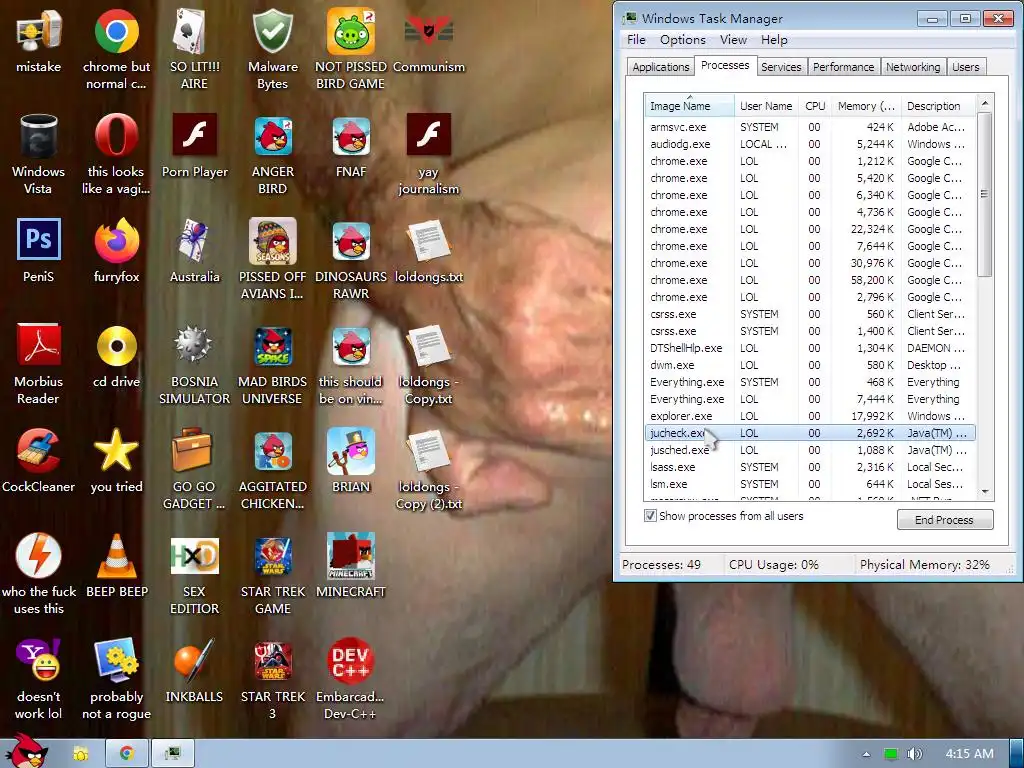The height and width of the screenshot is (768, 1024).
Task: Open the 'yay journalism' Flash icon
Action: pyautogui.click(x=428, y=154)
